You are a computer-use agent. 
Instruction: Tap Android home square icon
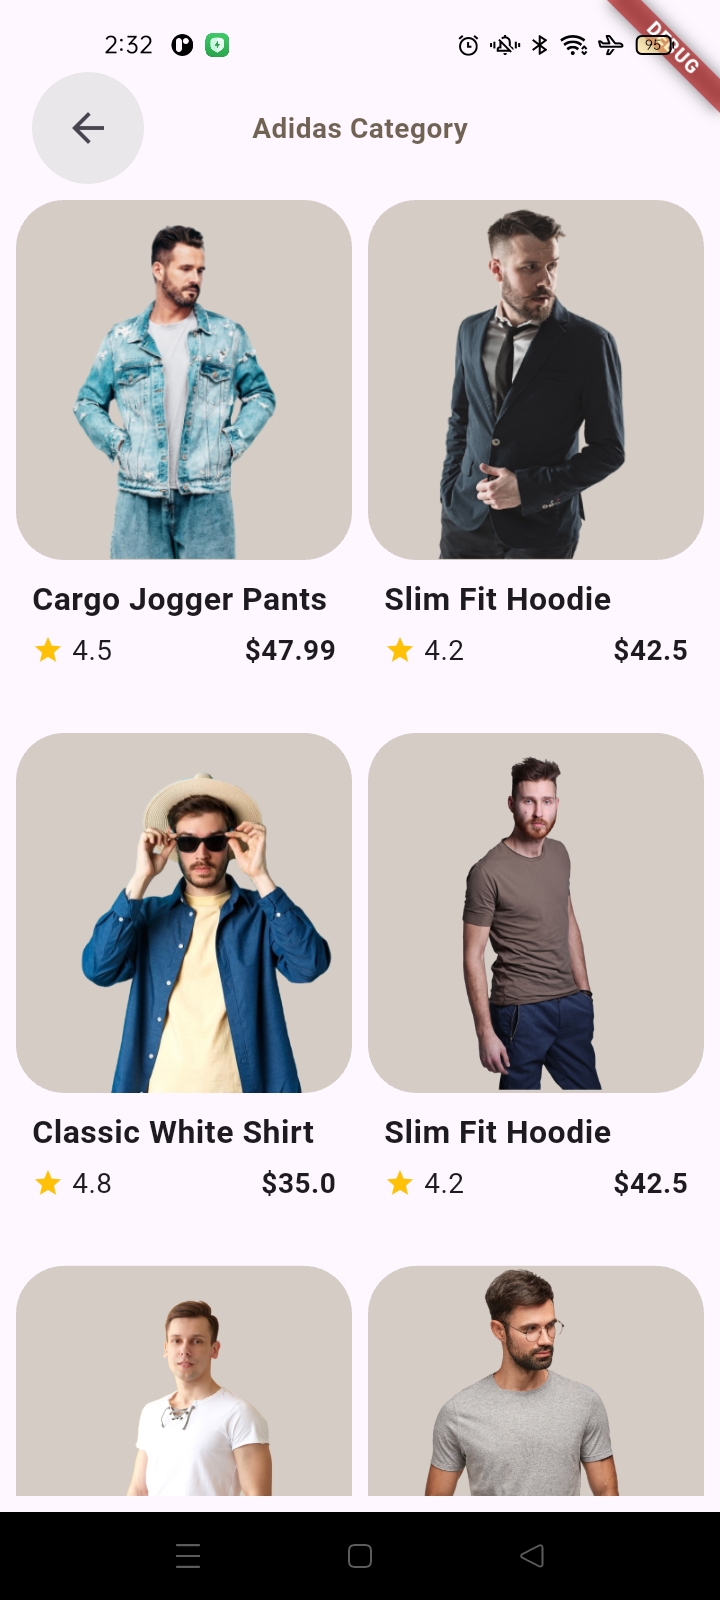[360, 1556]
